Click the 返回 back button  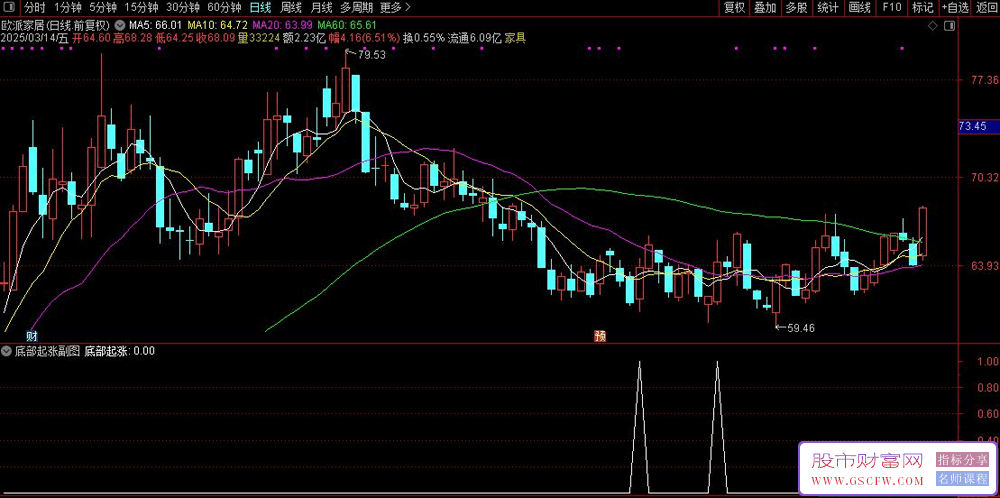tap(986, 8)
